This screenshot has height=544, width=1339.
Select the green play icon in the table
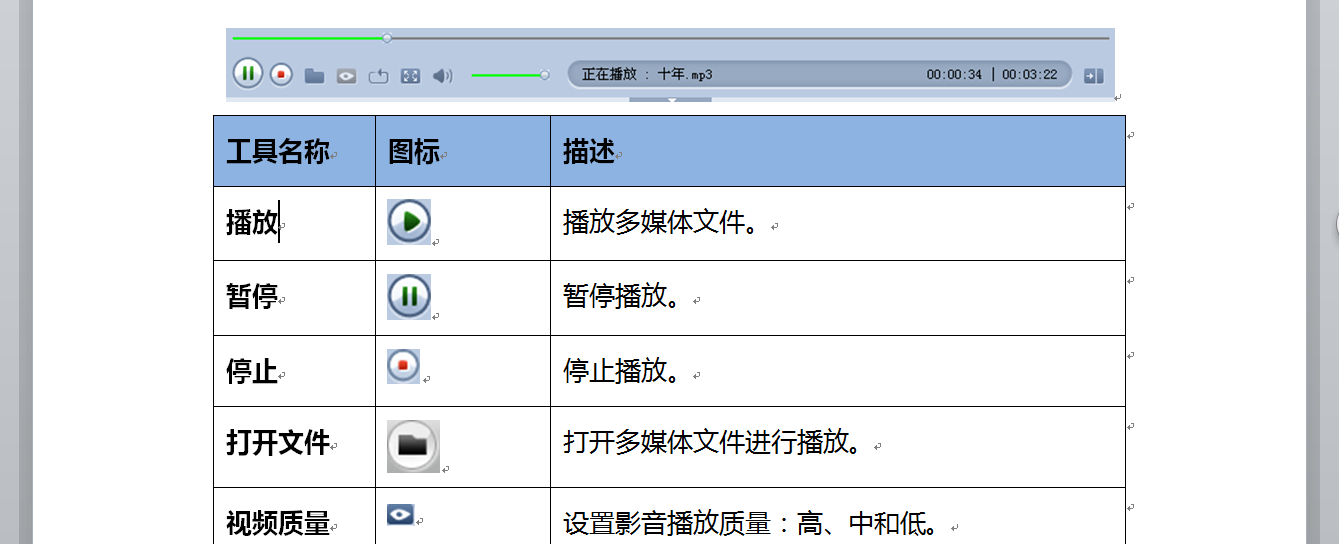[x=409, y=222]
